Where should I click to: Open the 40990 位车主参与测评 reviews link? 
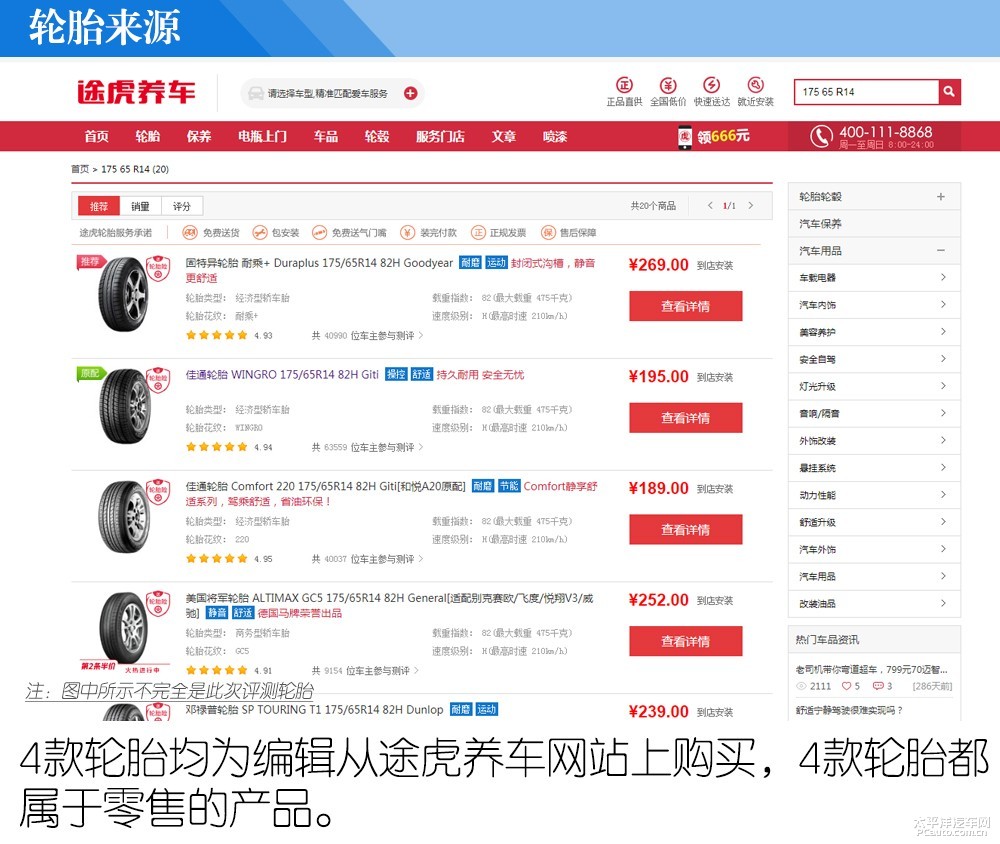coord(367,336)
